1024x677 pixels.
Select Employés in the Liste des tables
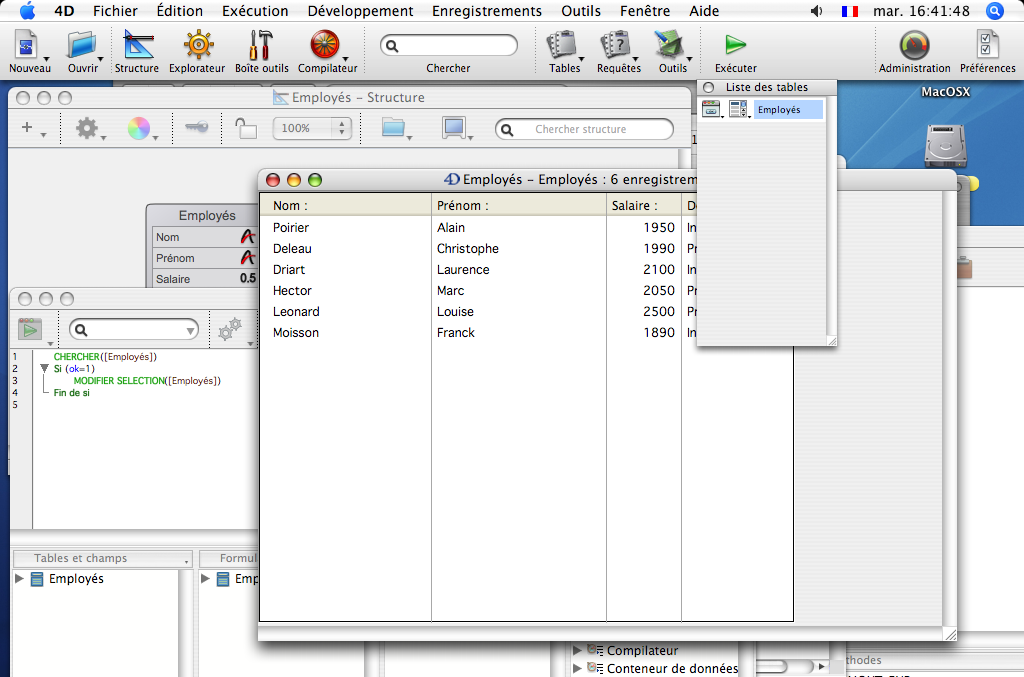[x=788, y=110]
